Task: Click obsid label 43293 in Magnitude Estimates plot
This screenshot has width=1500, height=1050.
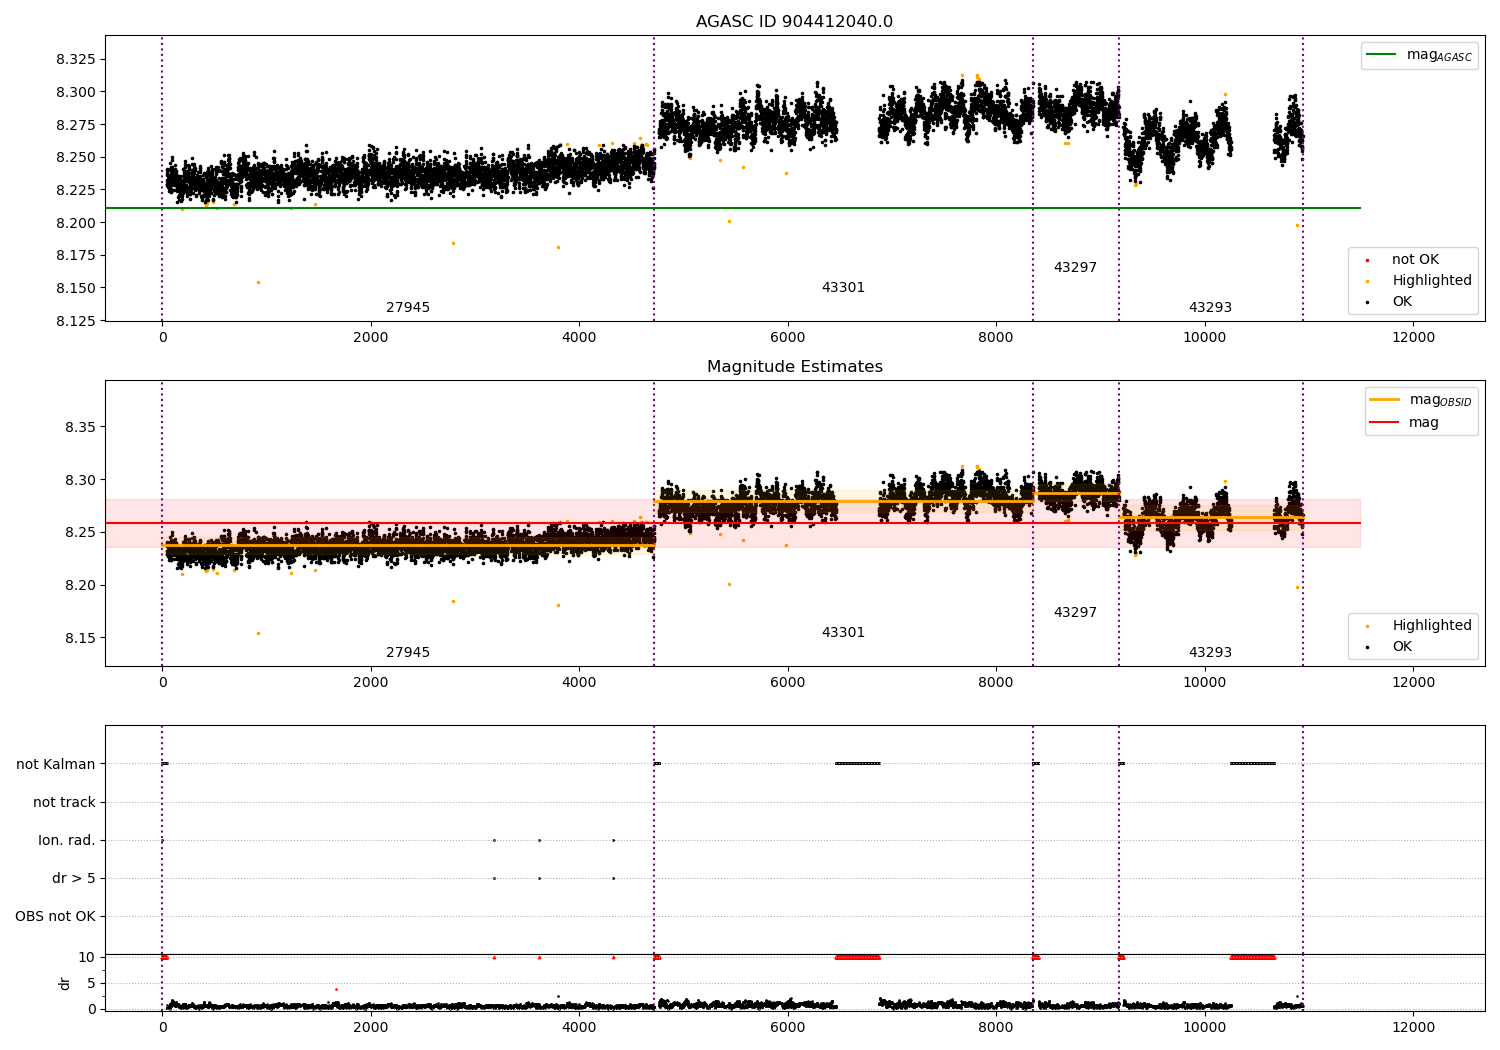Action: [1210, 653]
